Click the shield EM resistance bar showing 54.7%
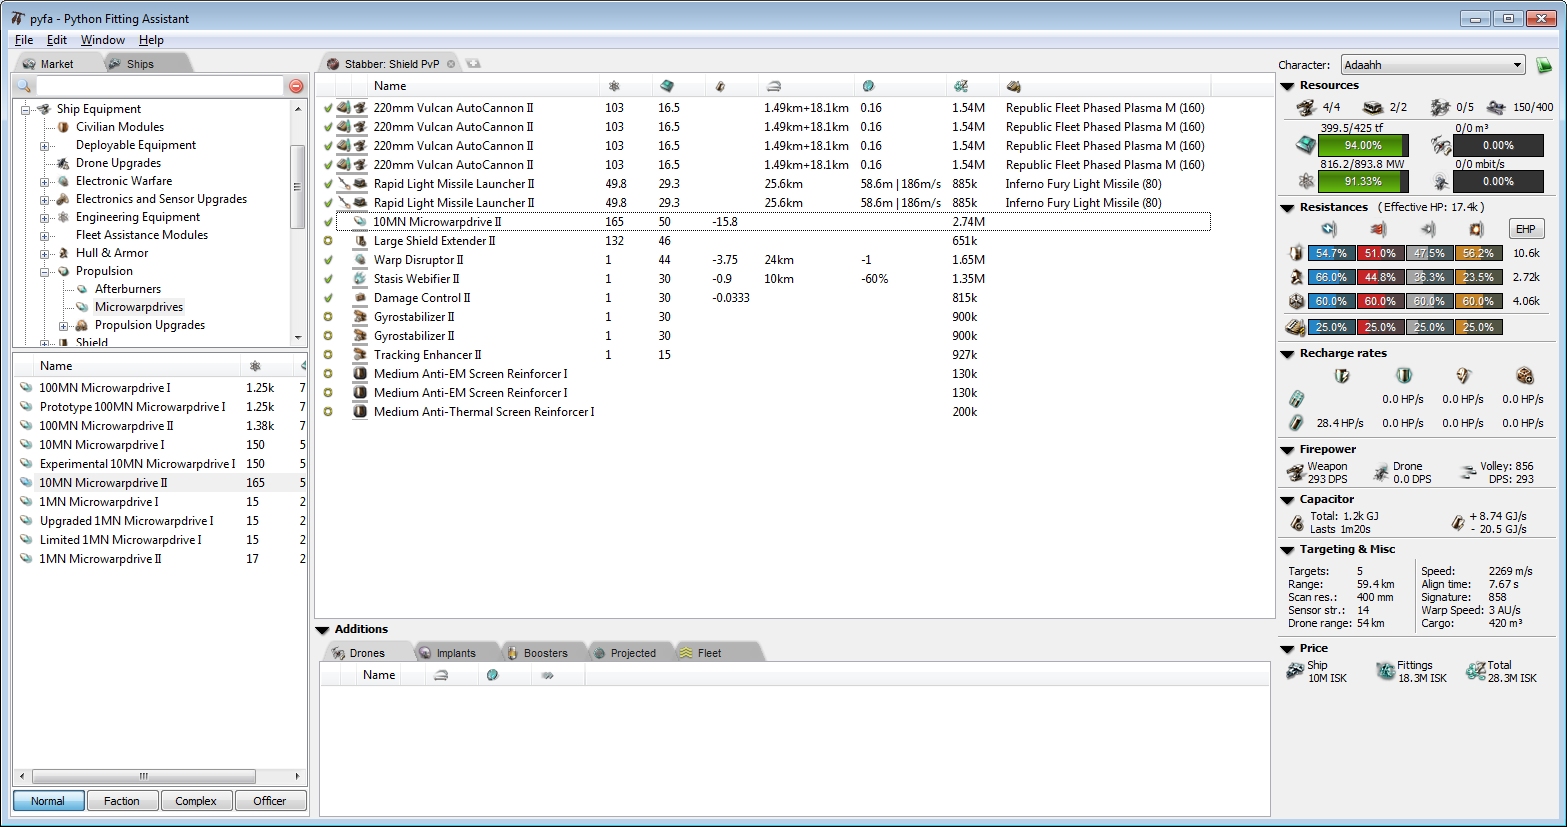 coord(1331,254)
